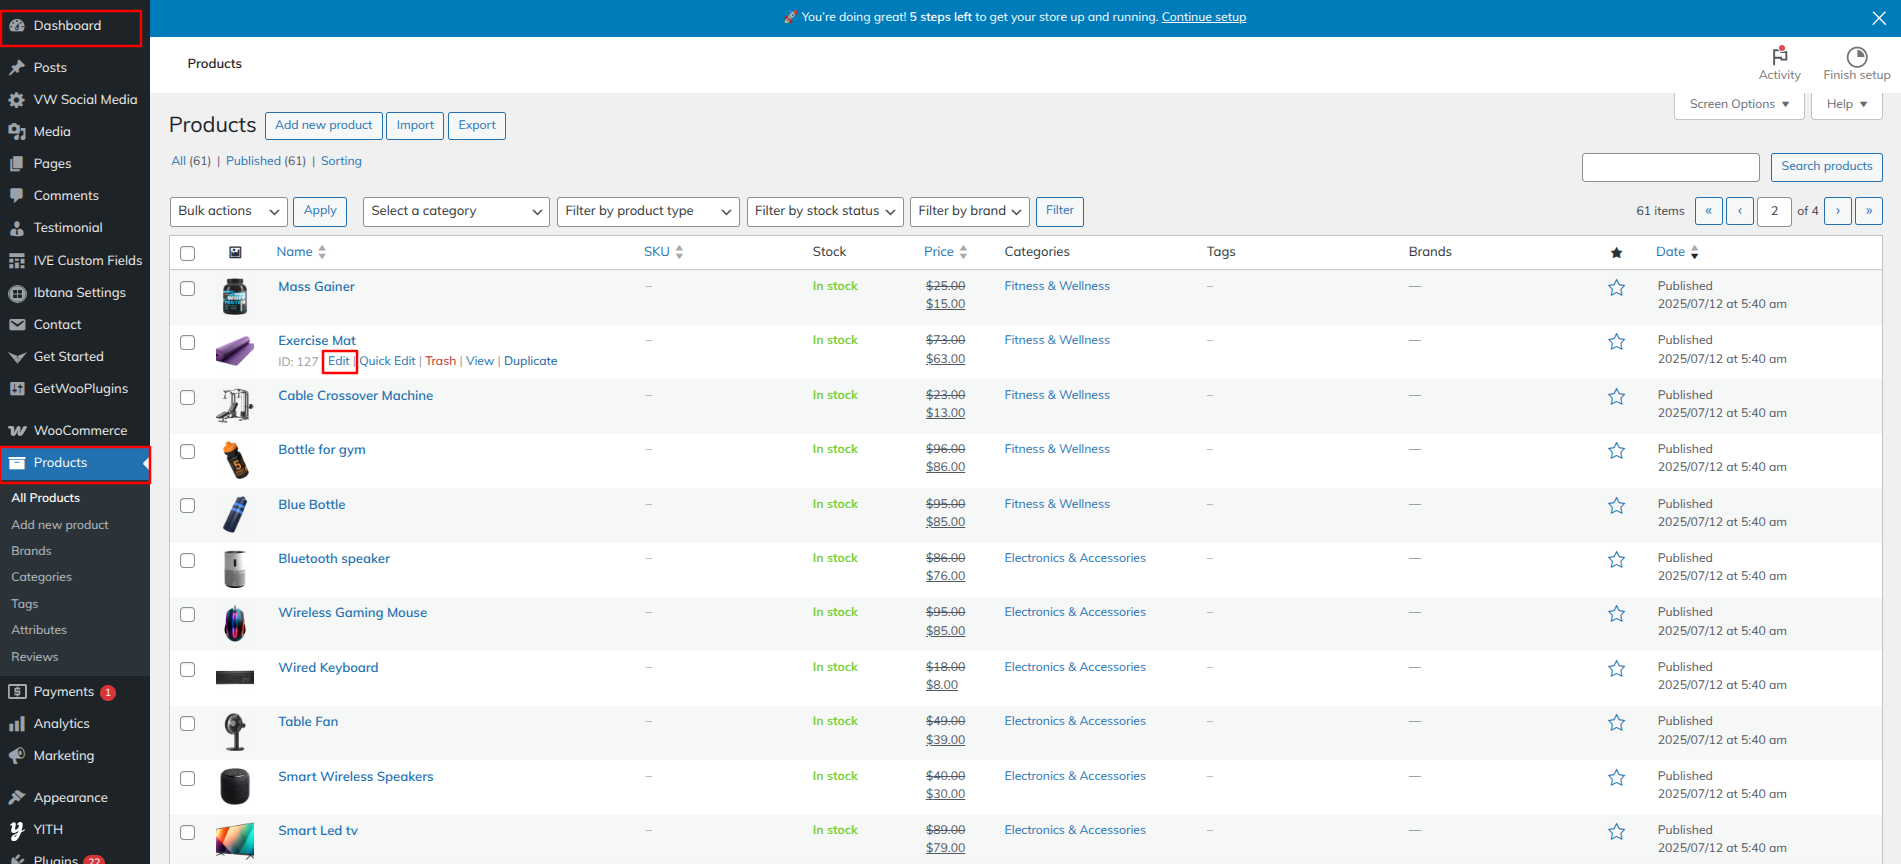Go to the next page arrow
The image size is (1901, 864).
point(1837,211)
